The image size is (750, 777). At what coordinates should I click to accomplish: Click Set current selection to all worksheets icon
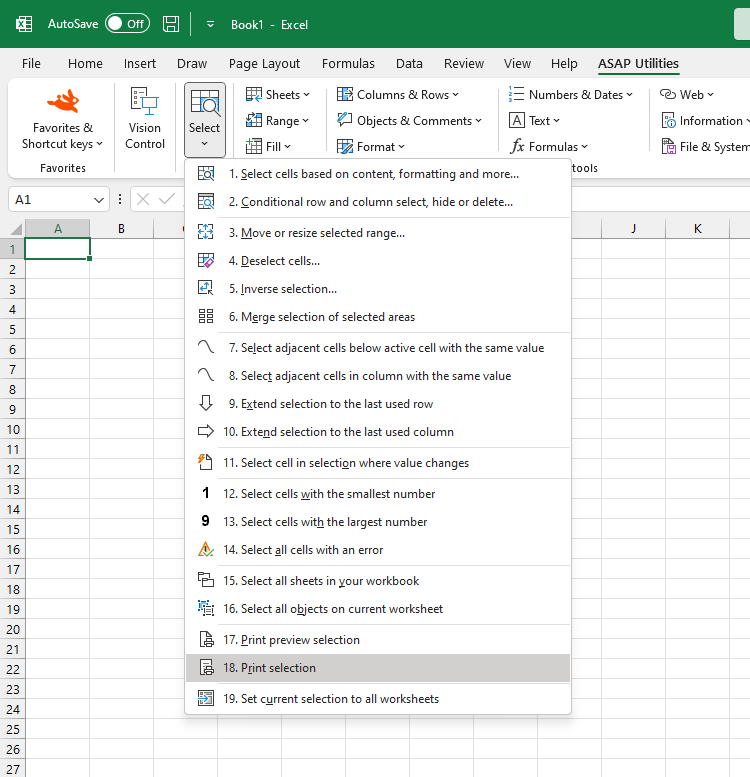pos(206,698)
